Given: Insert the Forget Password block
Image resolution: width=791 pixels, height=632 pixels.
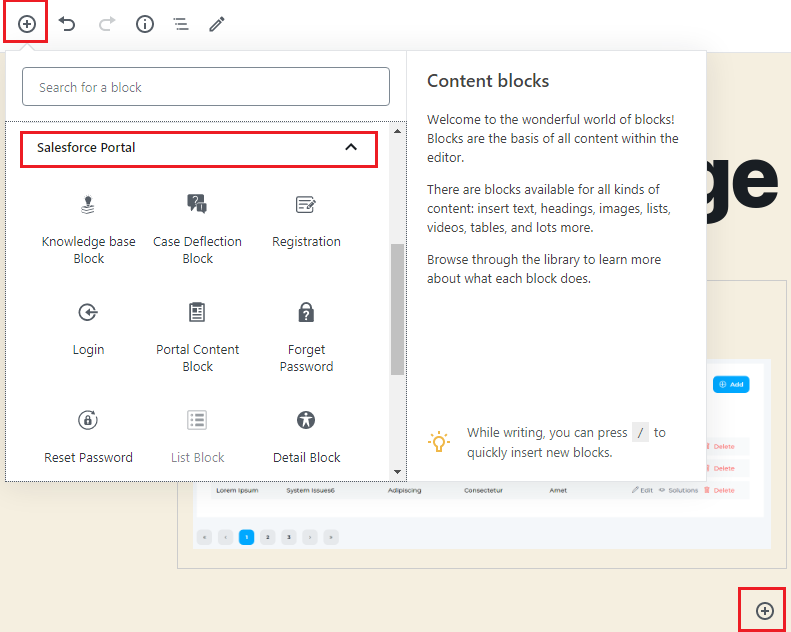Looking at the screenshot, I should coord(306,336).
